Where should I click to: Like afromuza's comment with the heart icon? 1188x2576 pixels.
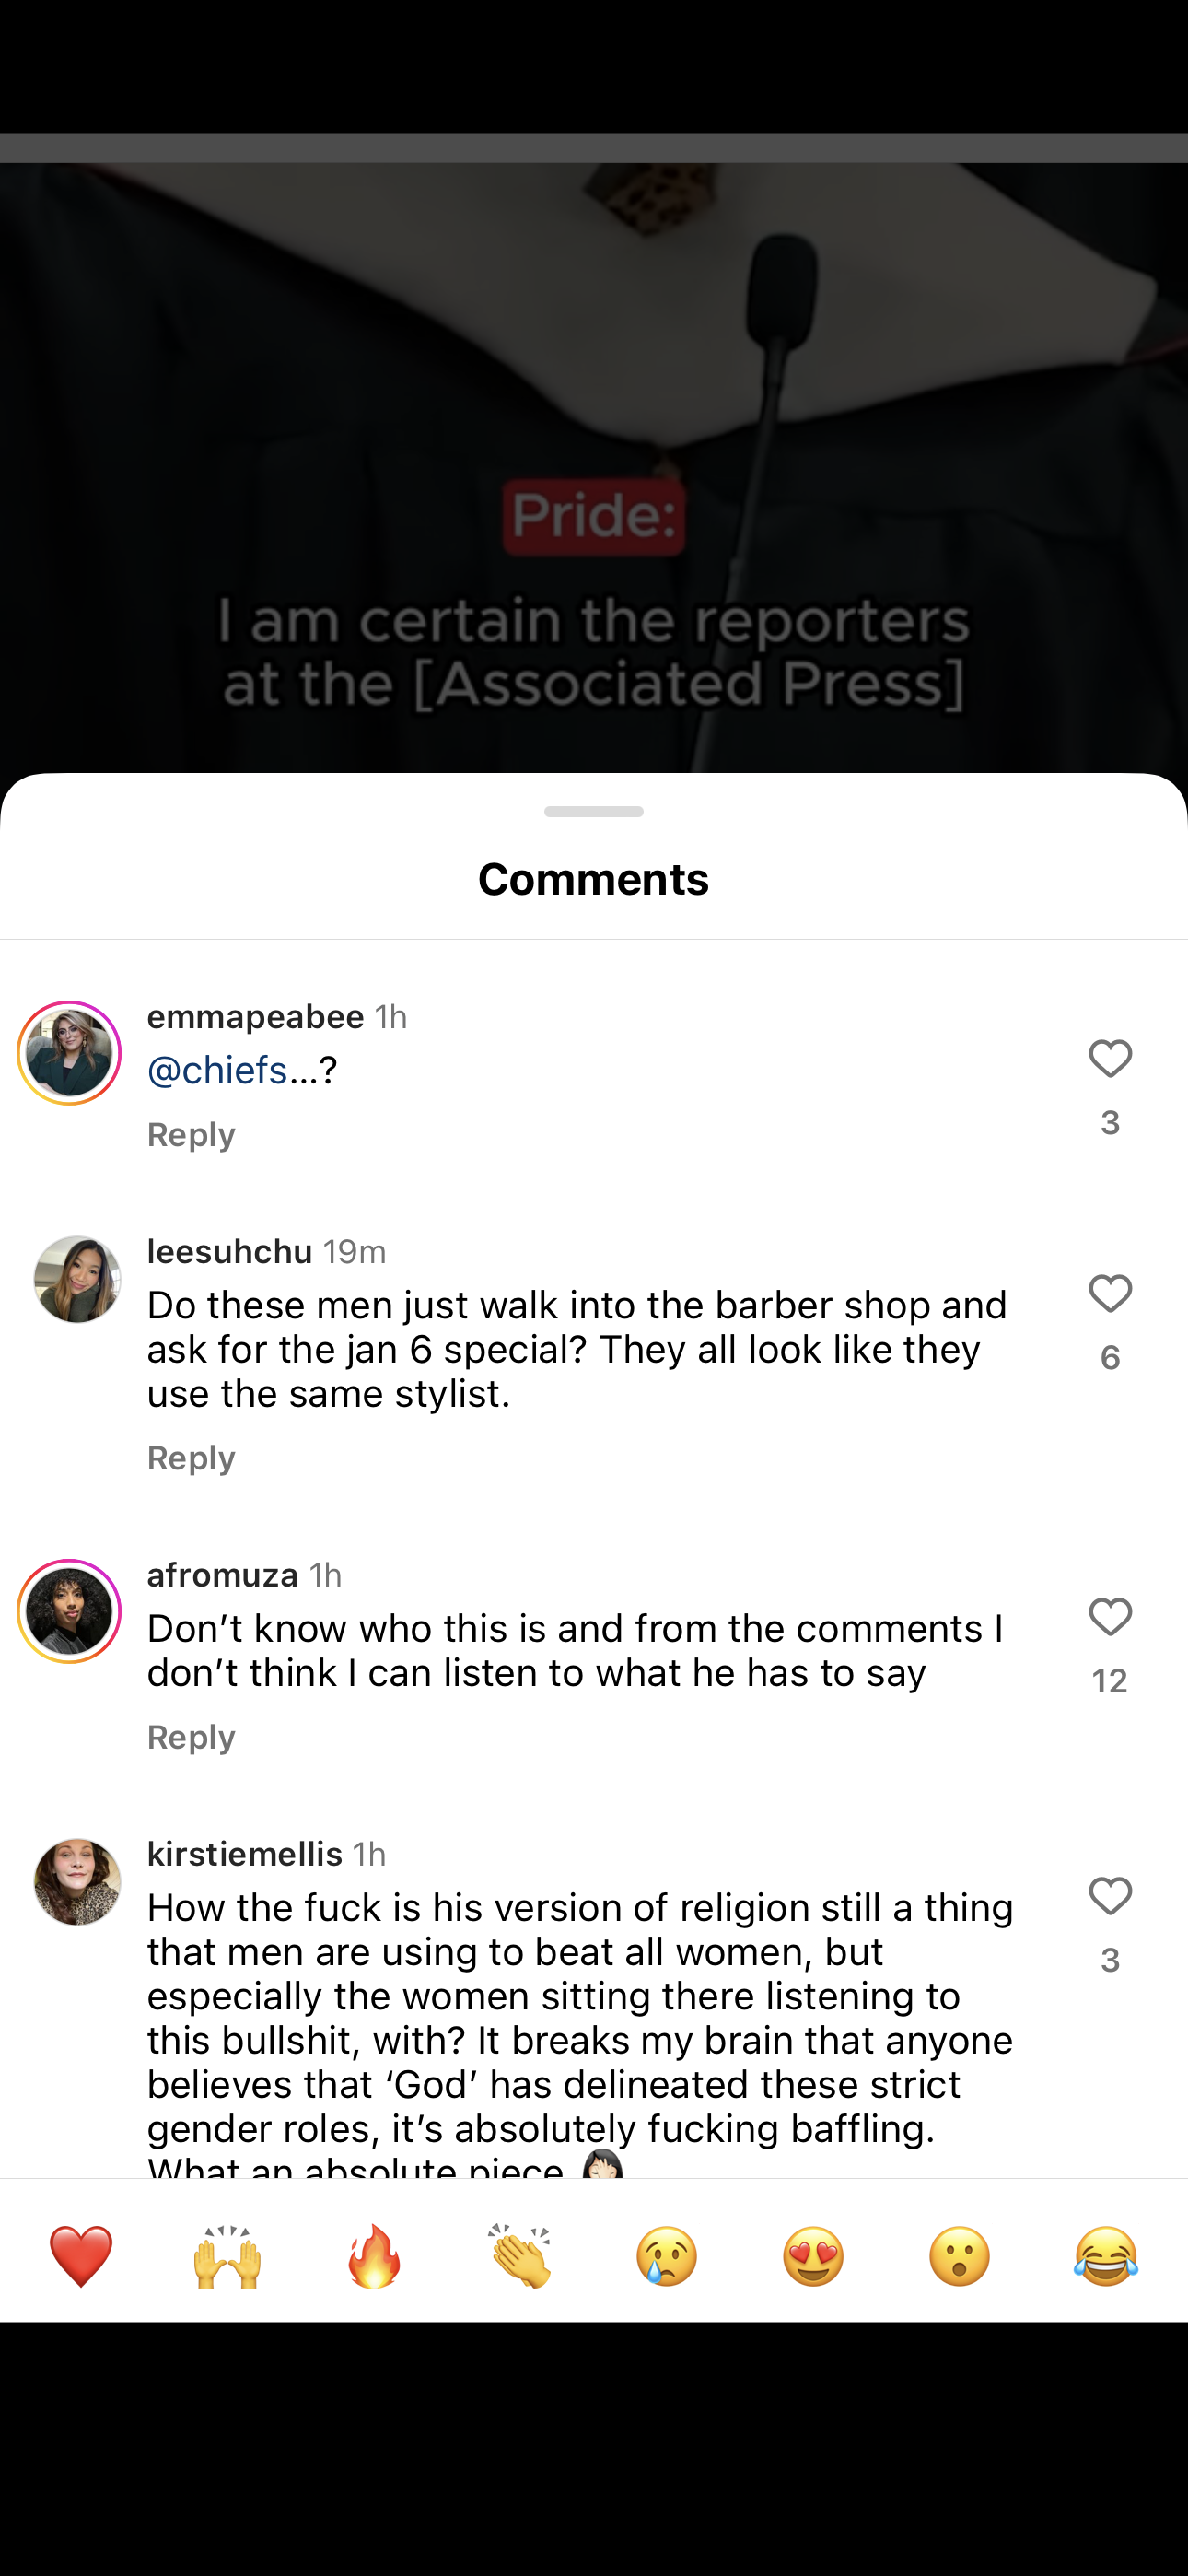1110,1617
